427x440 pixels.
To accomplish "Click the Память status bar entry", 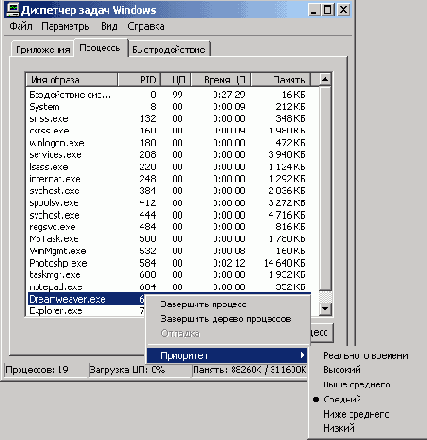I will [249, 370].
